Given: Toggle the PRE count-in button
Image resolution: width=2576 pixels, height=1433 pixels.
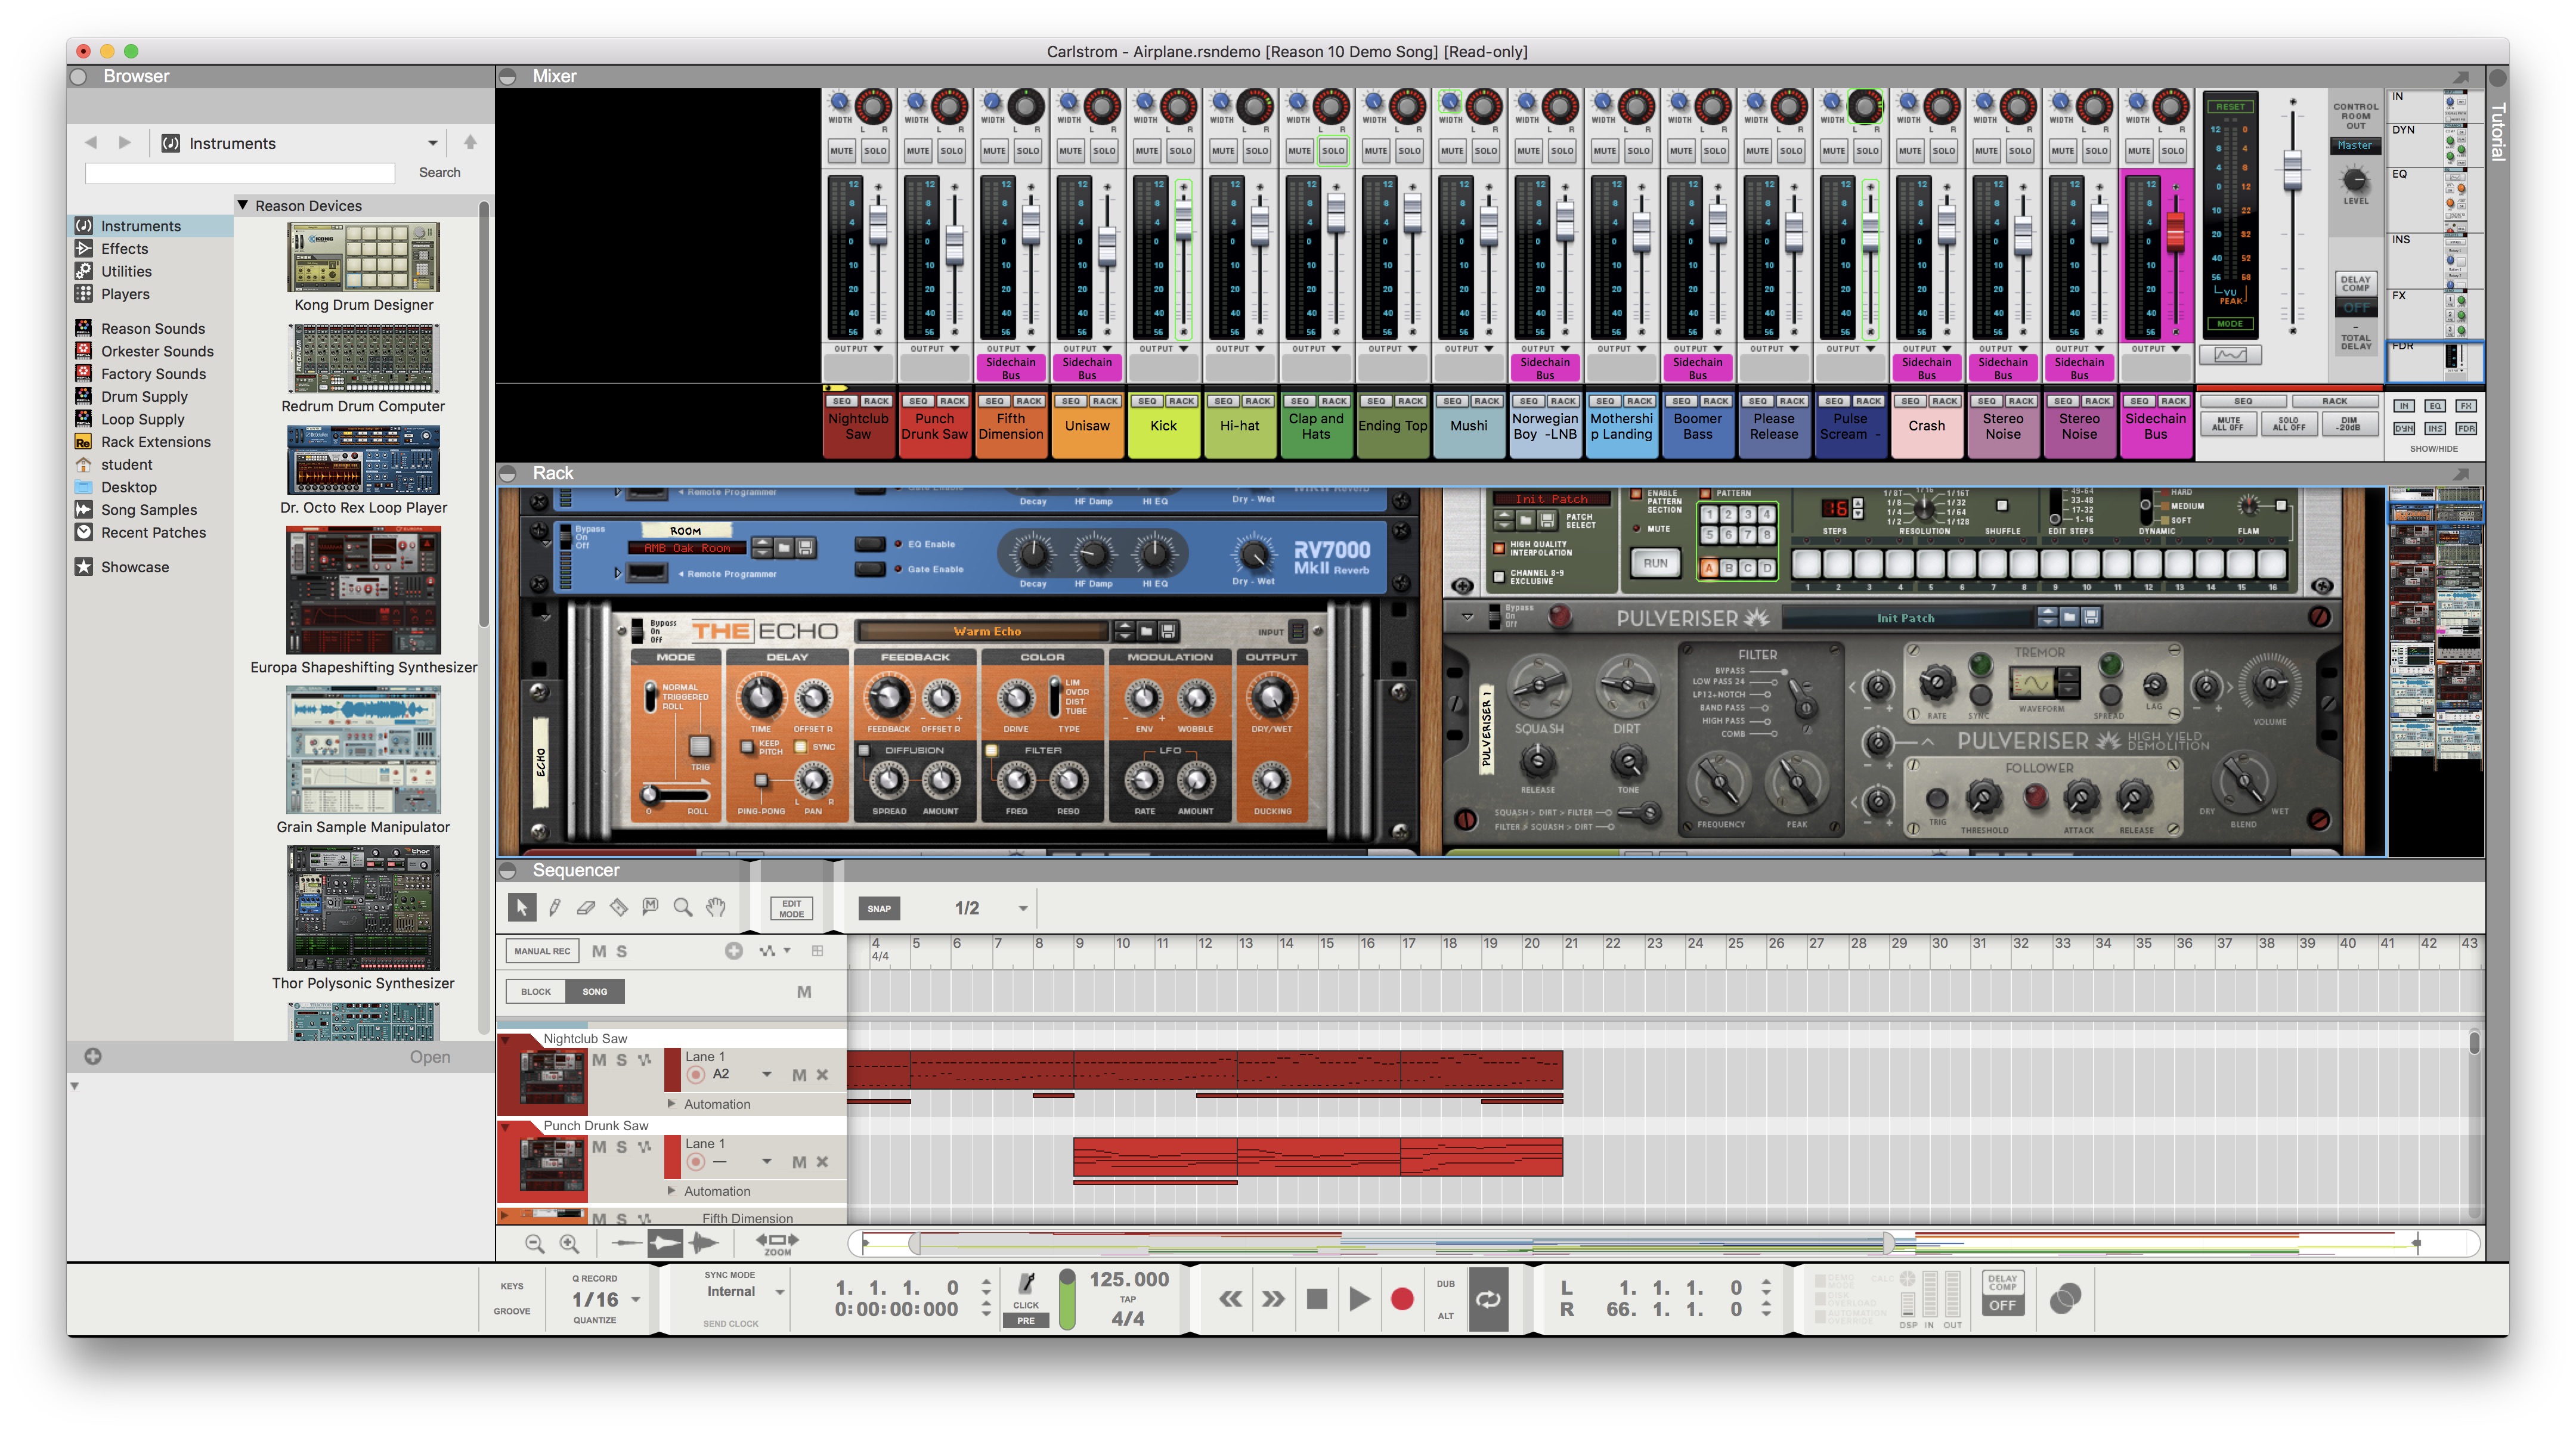Looking at the screenshot, I should (1026, 1320).
